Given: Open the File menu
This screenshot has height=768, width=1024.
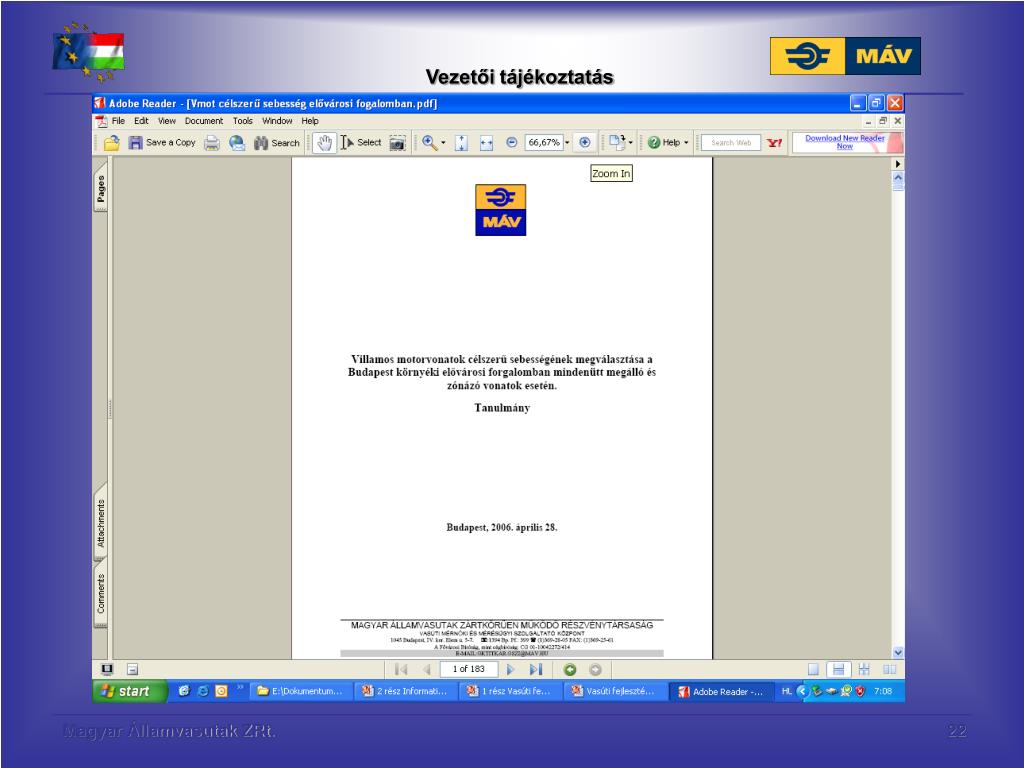Looking at the screenshot, I should point(118,121).
